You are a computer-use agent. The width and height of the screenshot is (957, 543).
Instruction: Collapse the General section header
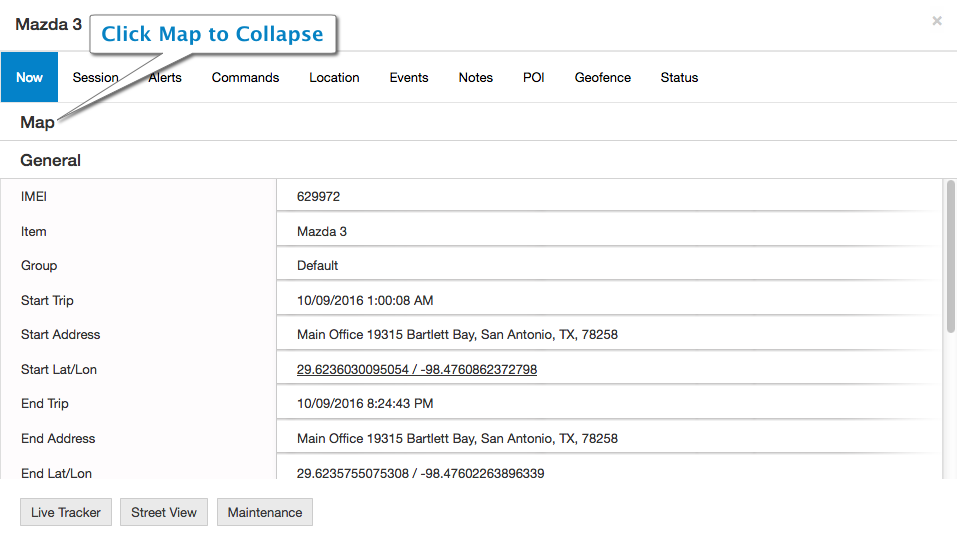click(51, 160)
